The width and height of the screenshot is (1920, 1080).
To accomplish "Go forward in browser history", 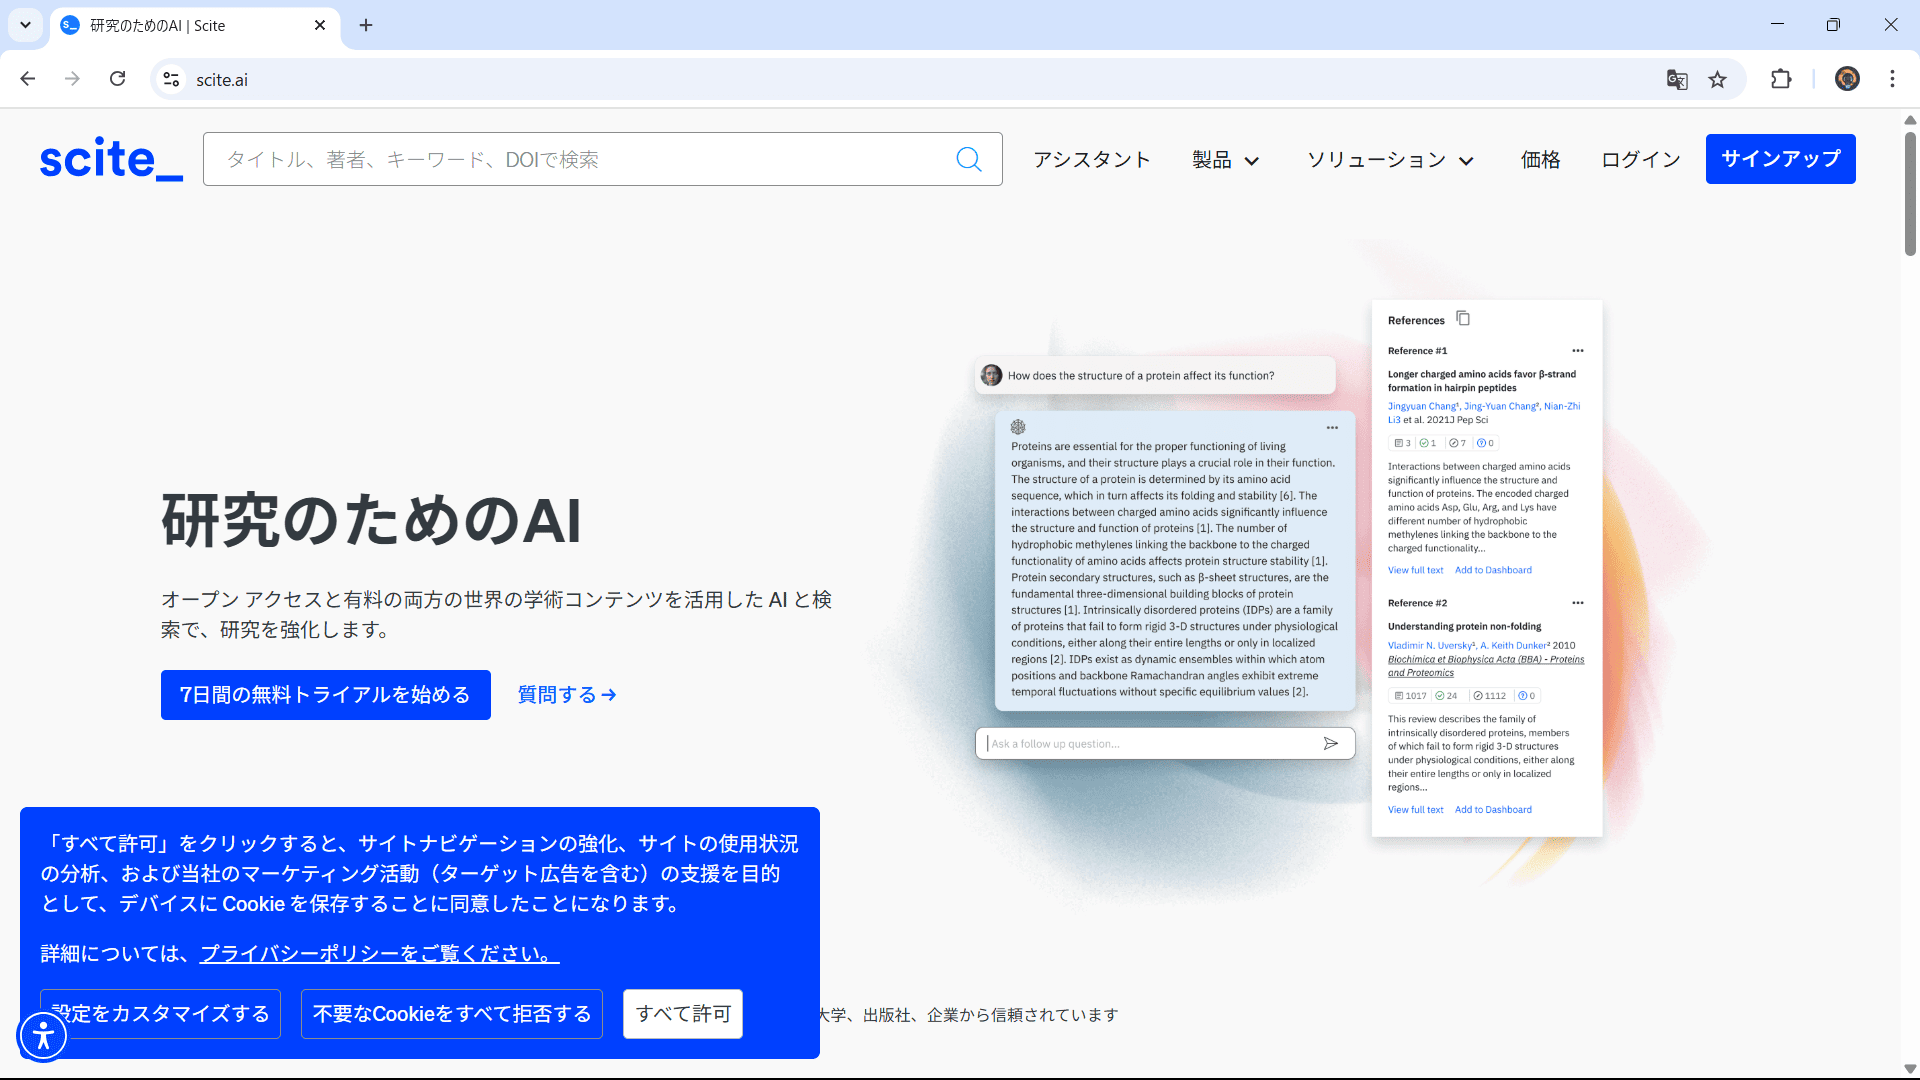I will tap(72, 79).
